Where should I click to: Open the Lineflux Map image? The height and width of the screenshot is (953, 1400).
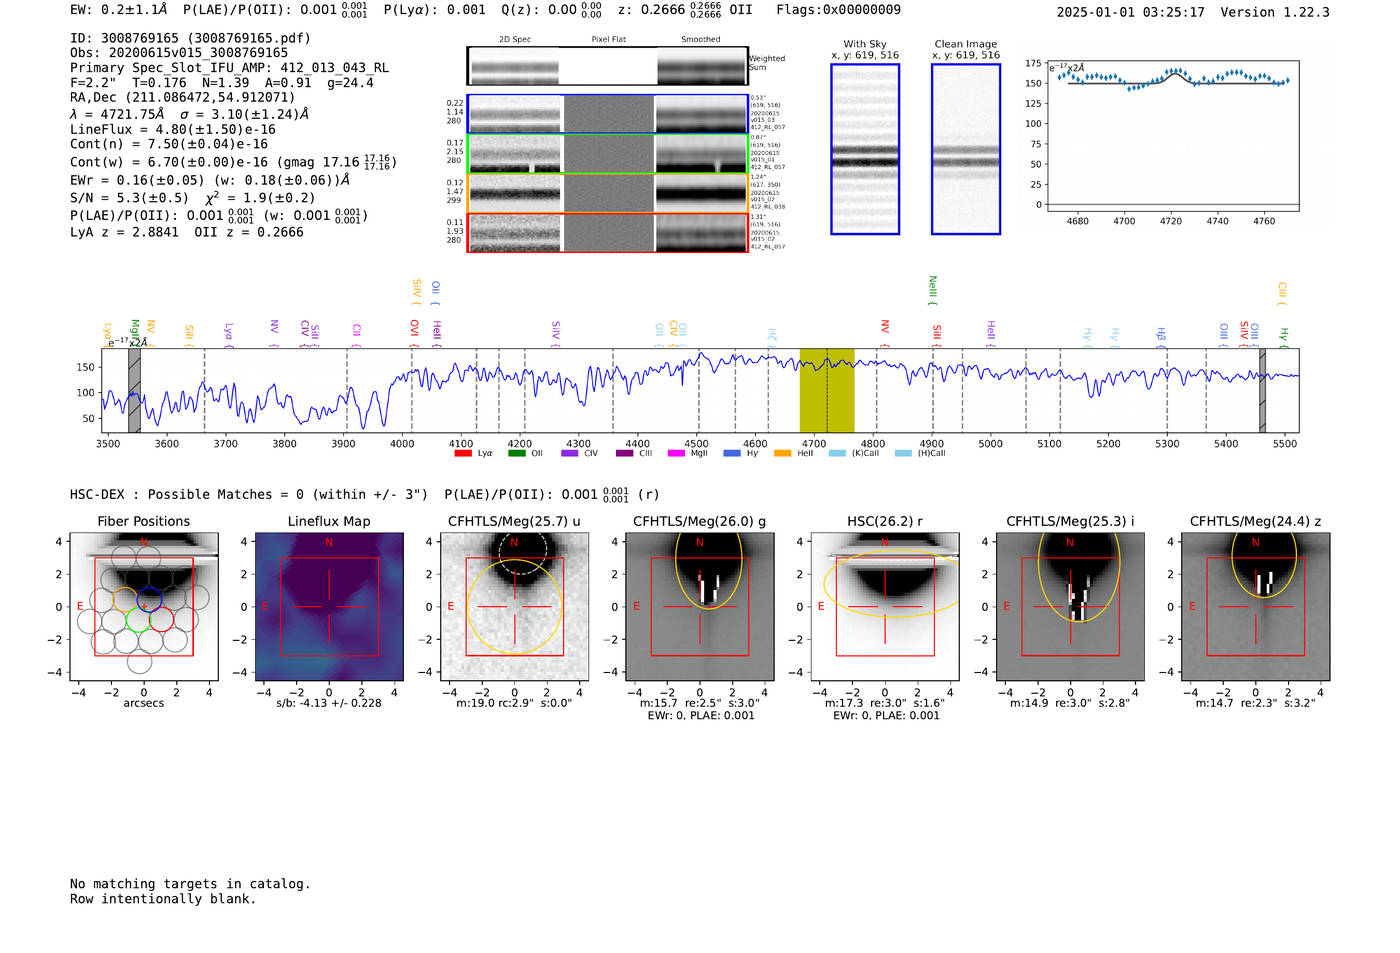pyautogui.click(x=329, y=607)
